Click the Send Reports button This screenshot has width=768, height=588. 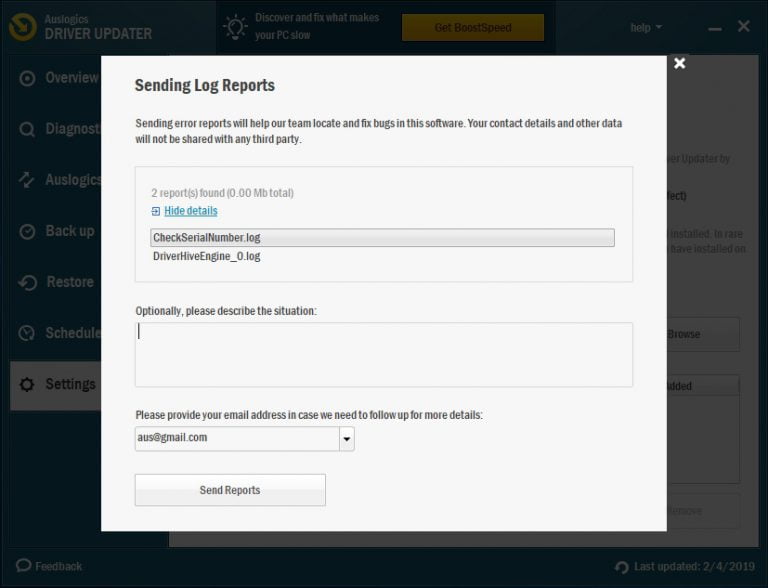pos(230,490)
